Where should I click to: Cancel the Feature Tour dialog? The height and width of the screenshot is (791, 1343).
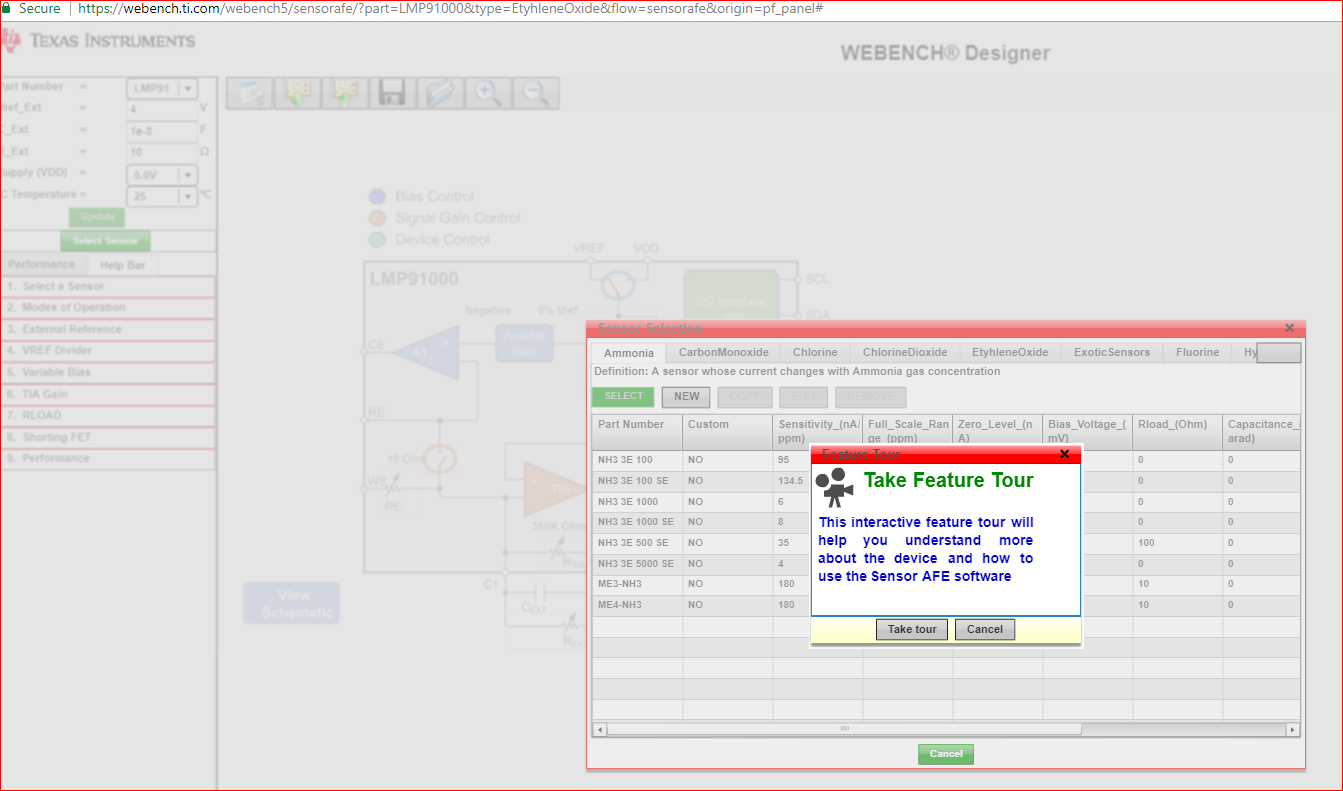coord(985,629)
